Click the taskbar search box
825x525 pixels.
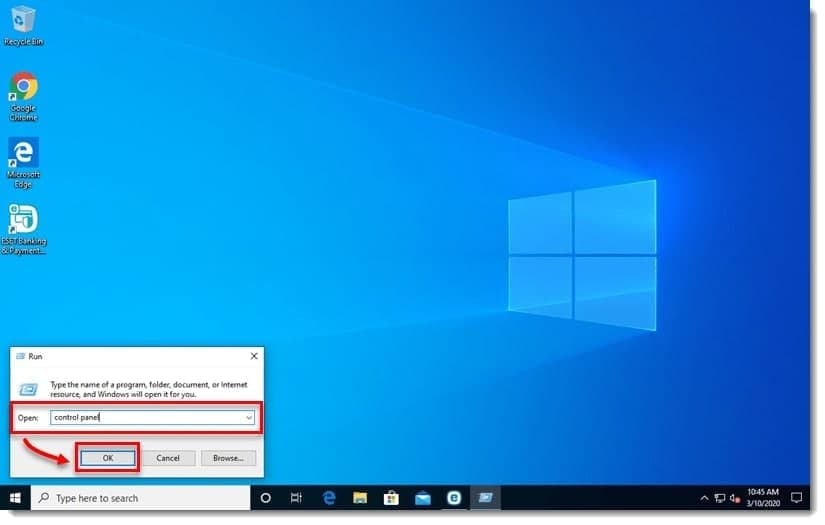[140, 497]
